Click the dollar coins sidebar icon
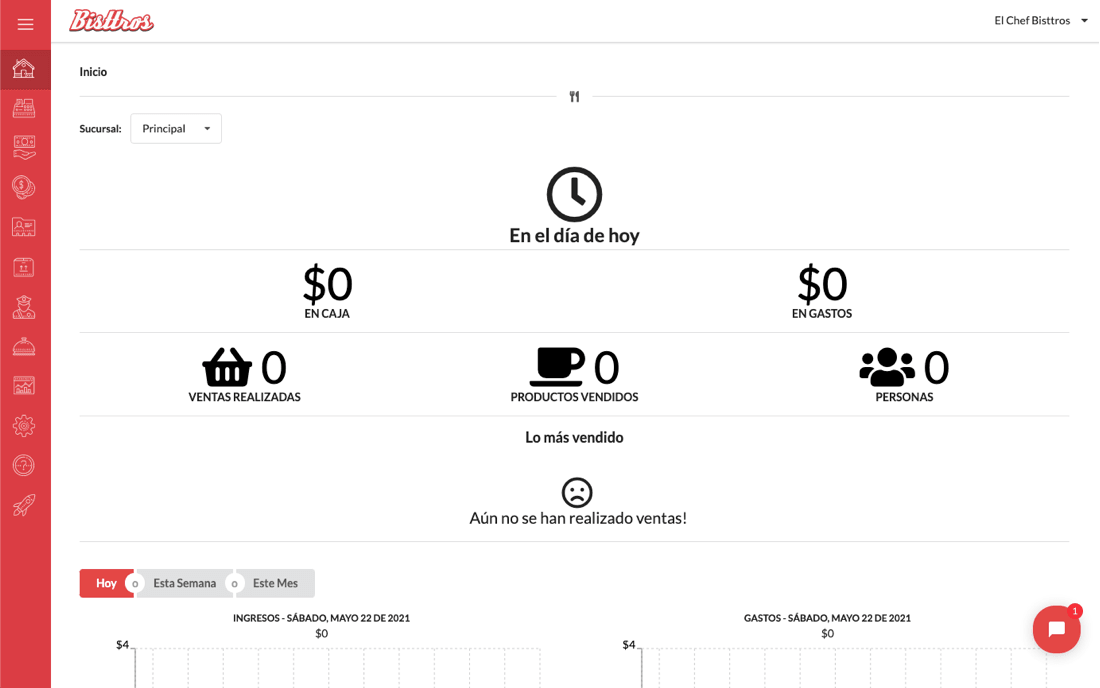The height and width of the screenshot is (688, 1100). tap(24, 187)
